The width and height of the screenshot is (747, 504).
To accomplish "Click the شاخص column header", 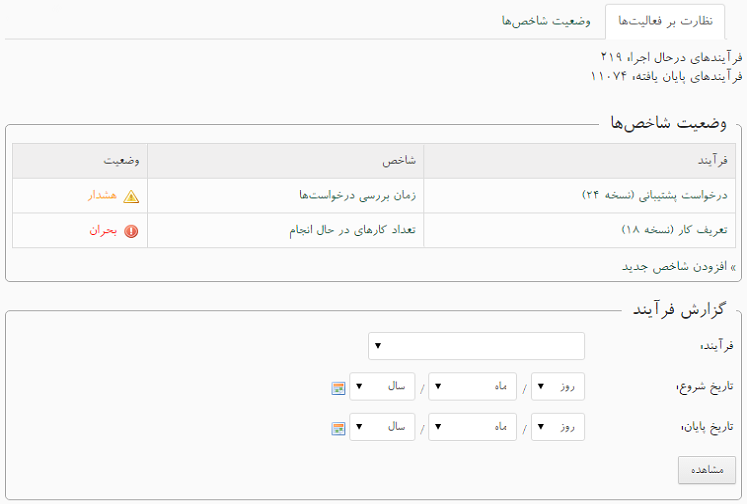I will pos(285,161).
